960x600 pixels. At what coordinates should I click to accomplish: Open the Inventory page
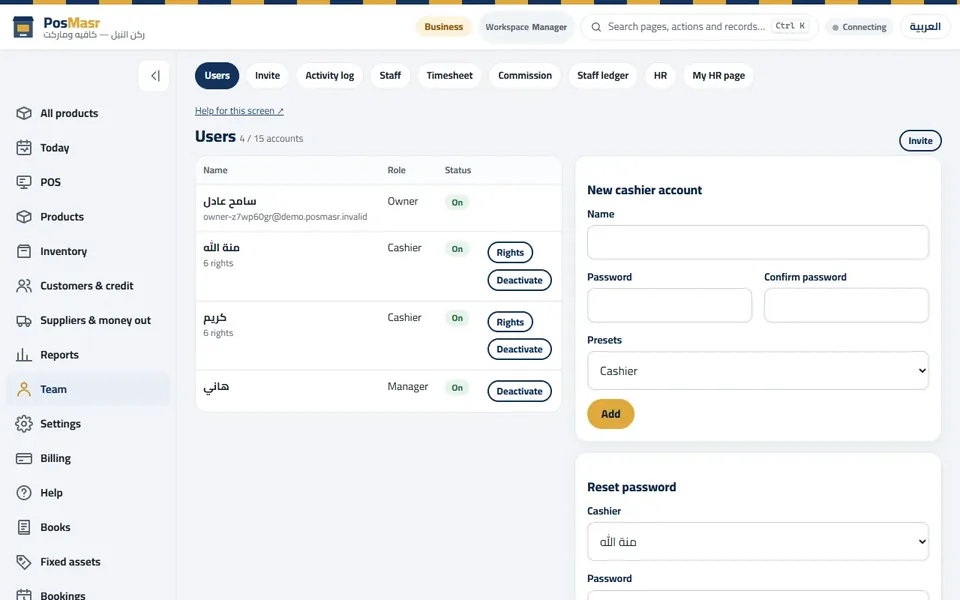tap(88, 251)
